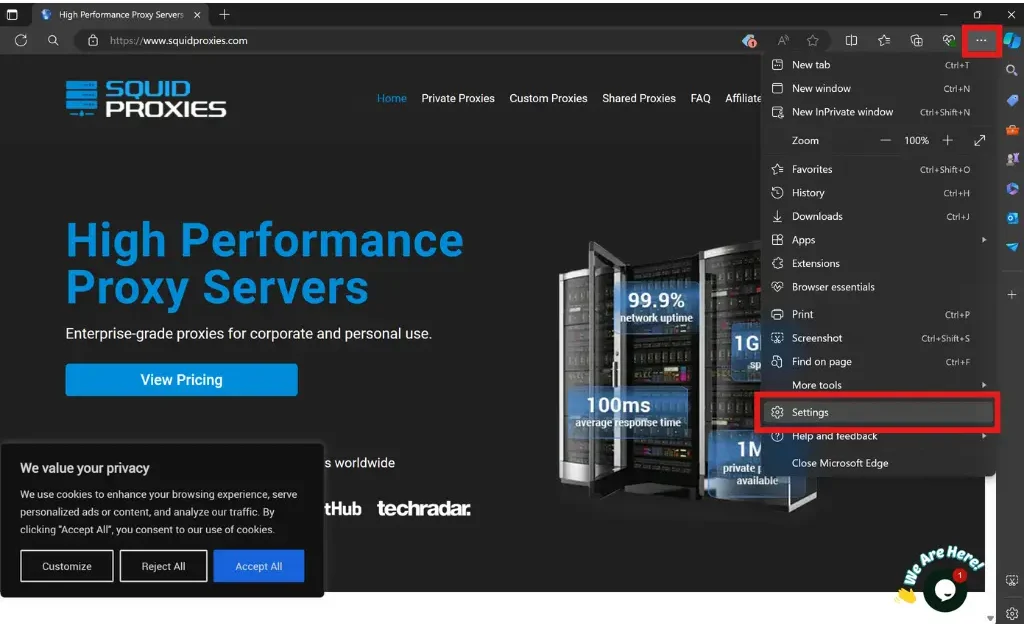
Task: Click Customize cookies button
Action: click(67, 566)
